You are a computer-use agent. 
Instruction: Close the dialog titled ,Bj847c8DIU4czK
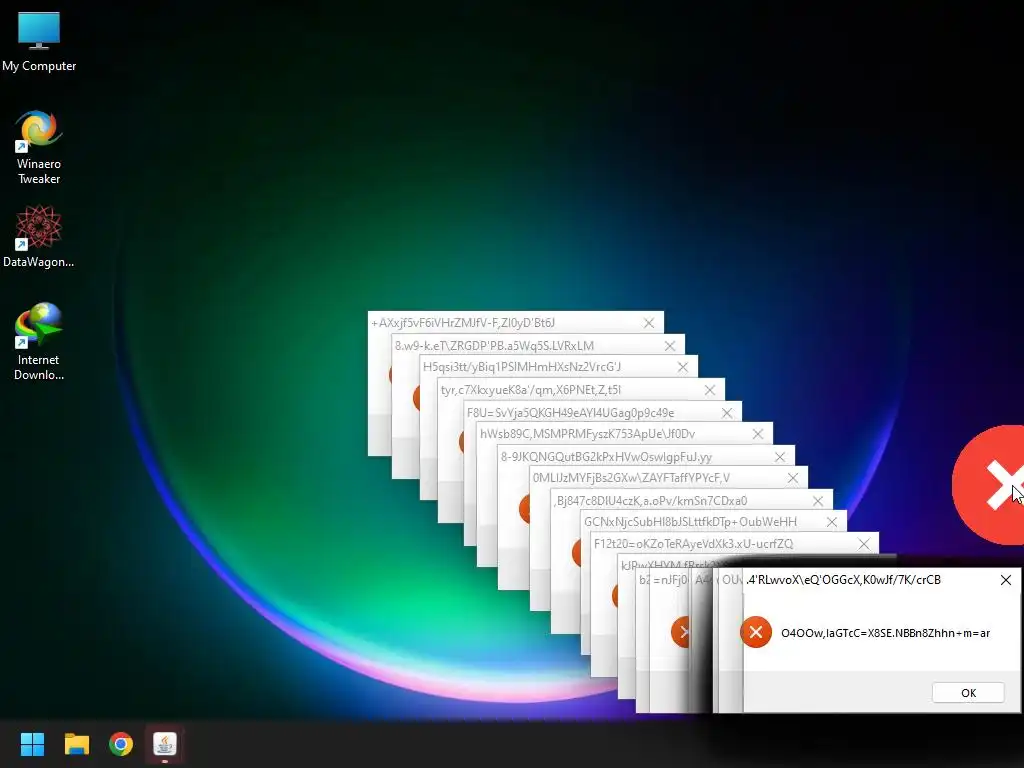pos(818,501)
